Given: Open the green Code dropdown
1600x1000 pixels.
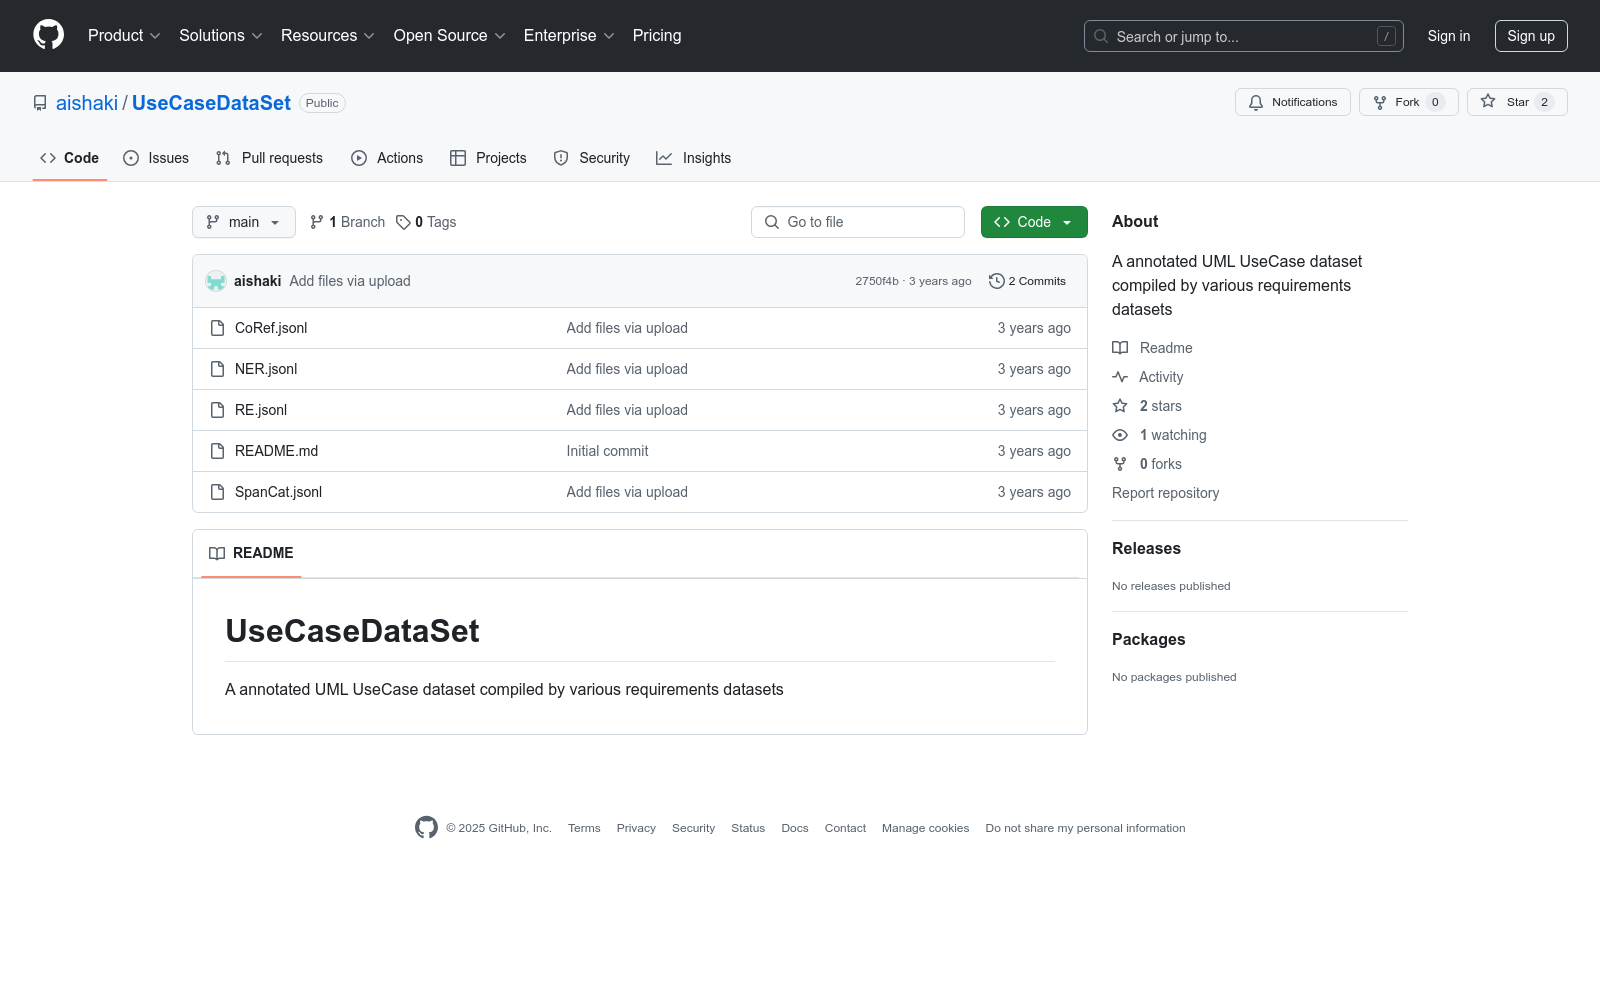Looking at the screenshot, I should [x=1034, y=222].
